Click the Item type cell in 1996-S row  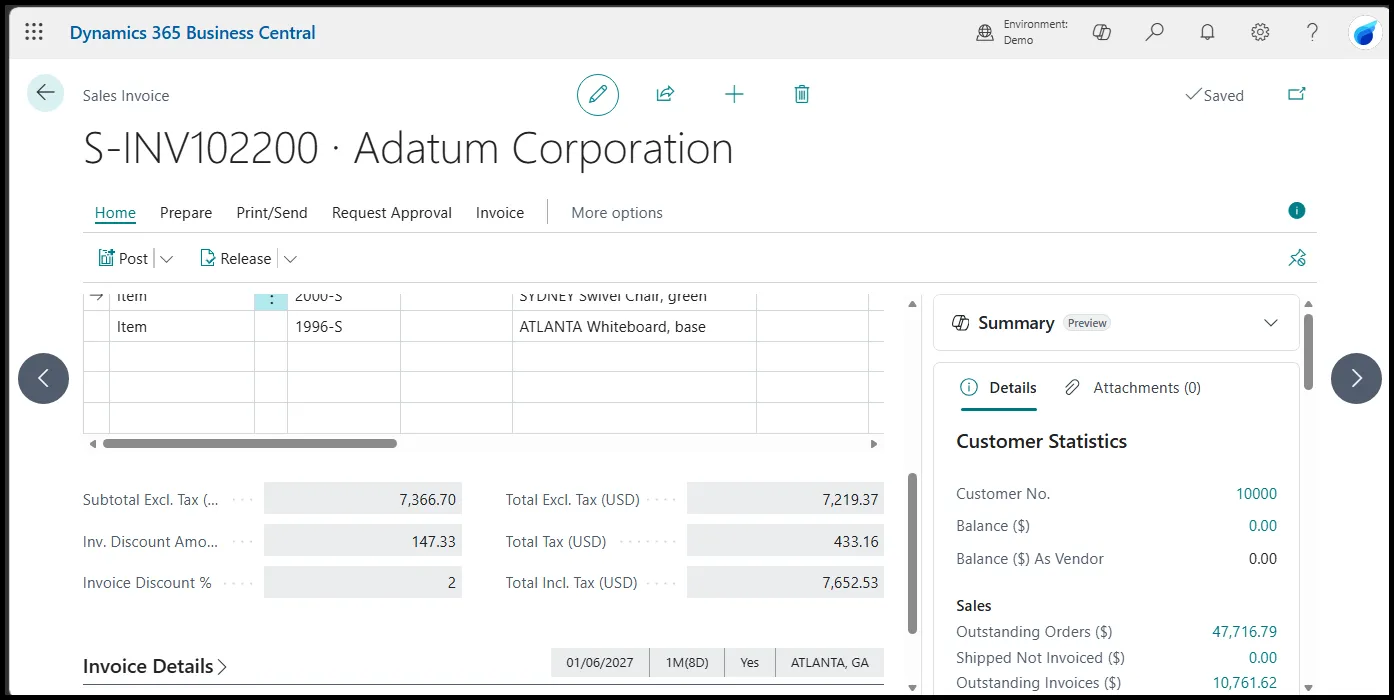coord(182,326)
